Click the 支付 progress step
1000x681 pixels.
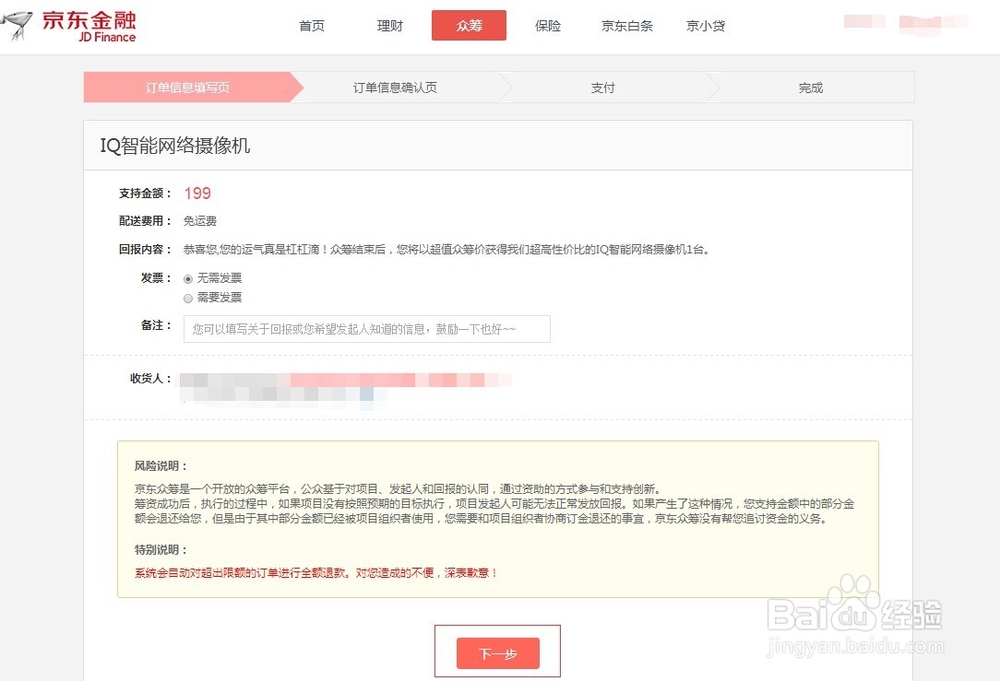(x=603, y=87)
